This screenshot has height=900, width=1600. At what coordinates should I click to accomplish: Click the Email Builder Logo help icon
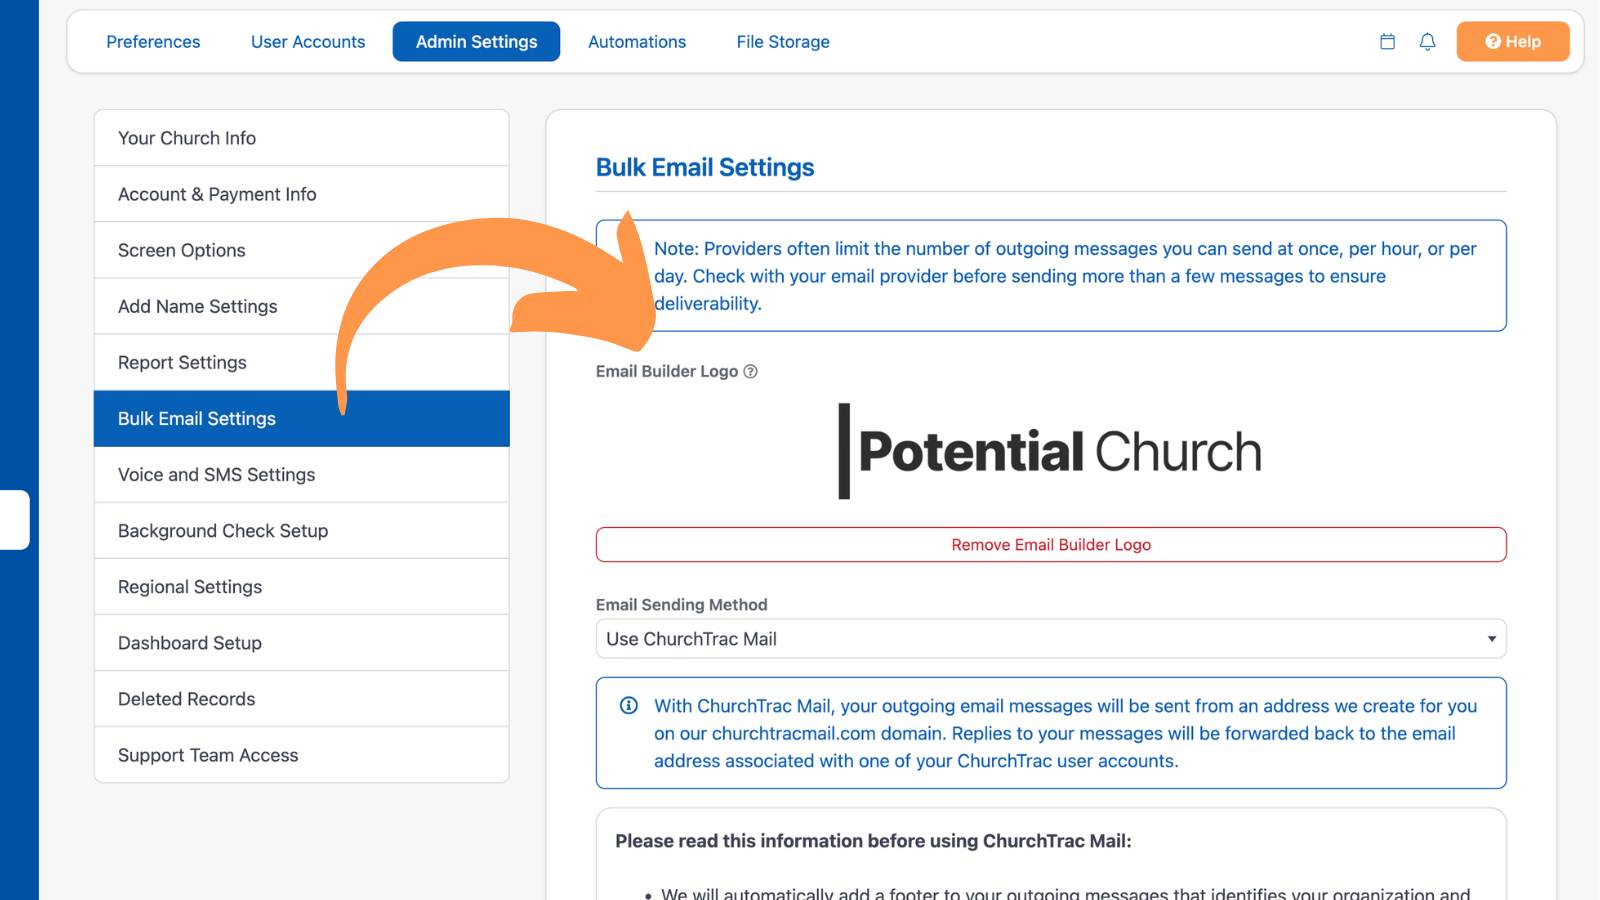click(751, 372)
